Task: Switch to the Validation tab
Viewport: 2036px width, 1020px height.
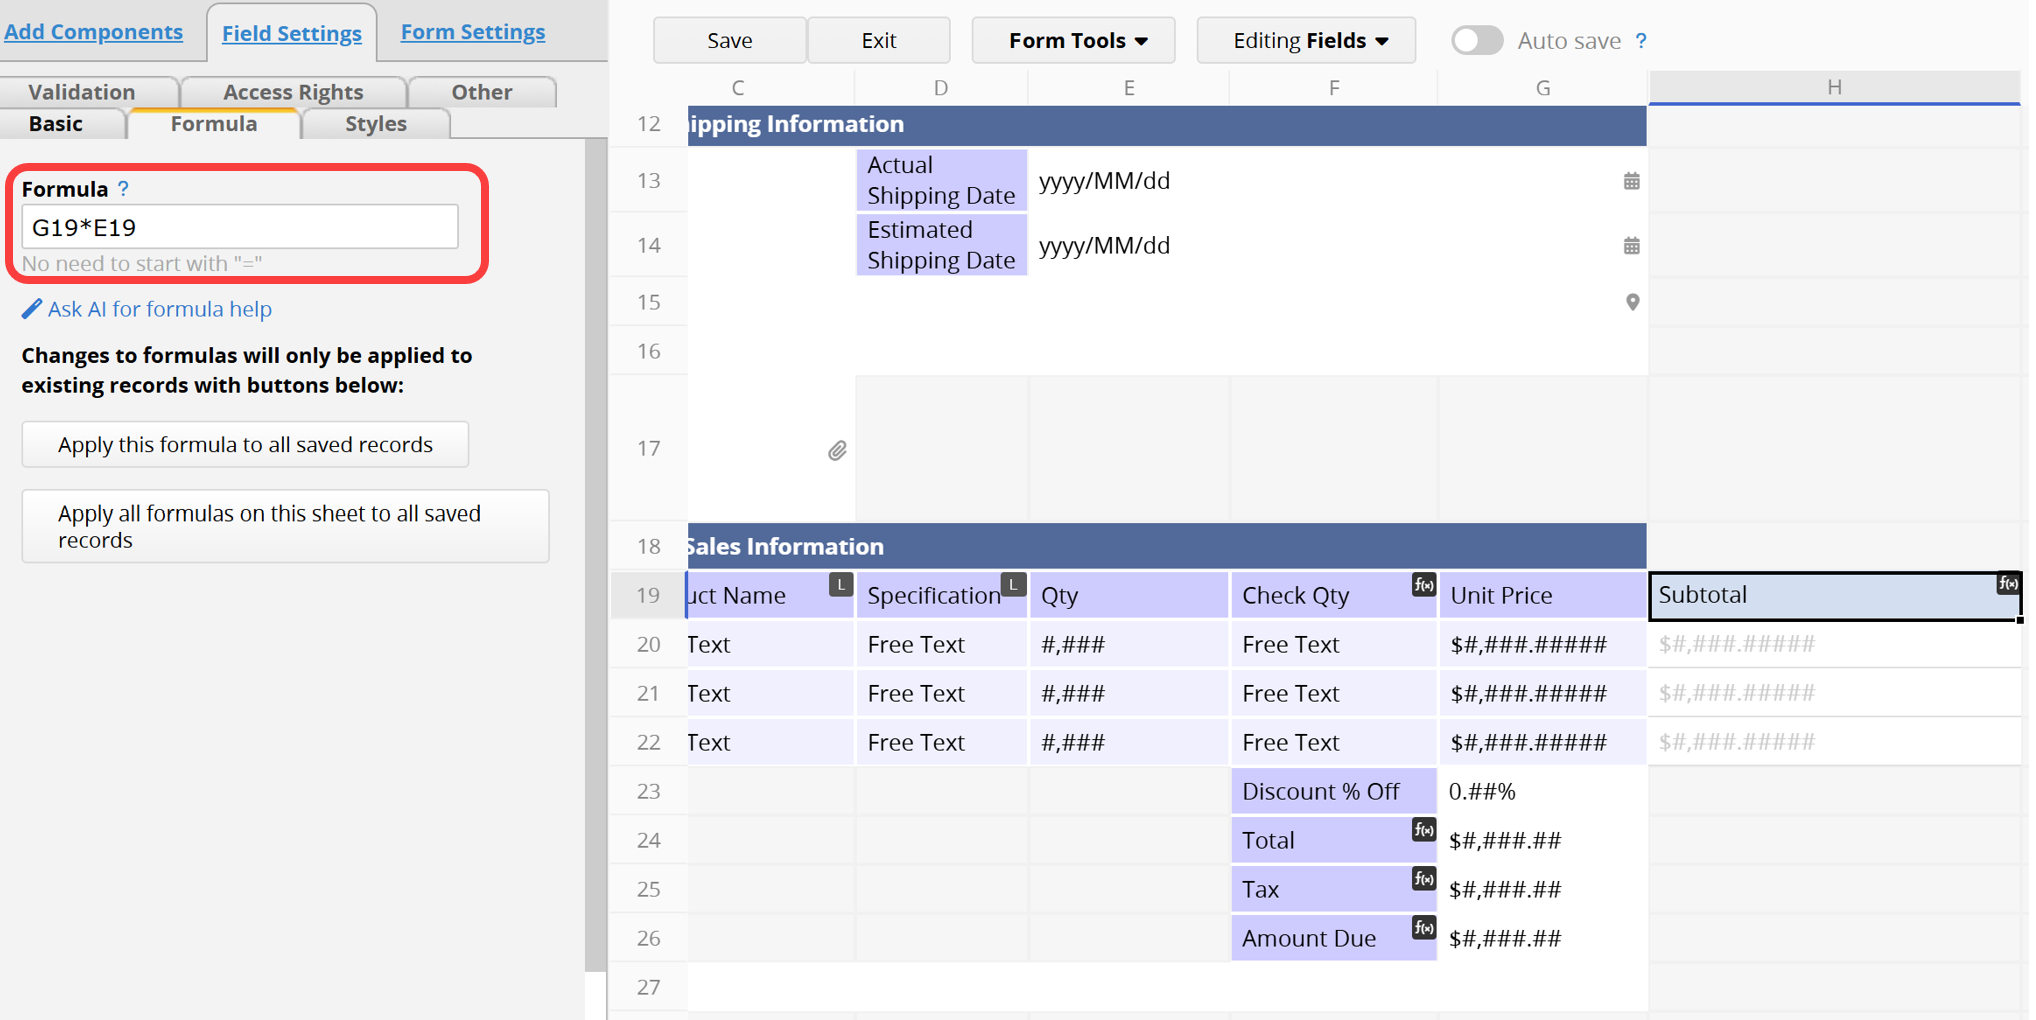Action: [x=82, y=92]
